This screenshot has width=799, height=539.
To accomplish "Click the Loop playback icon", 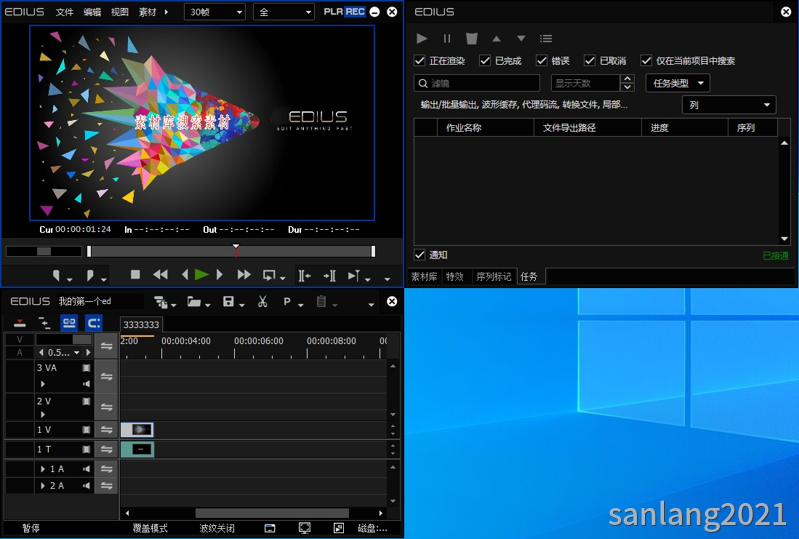I will click(269, 276).
